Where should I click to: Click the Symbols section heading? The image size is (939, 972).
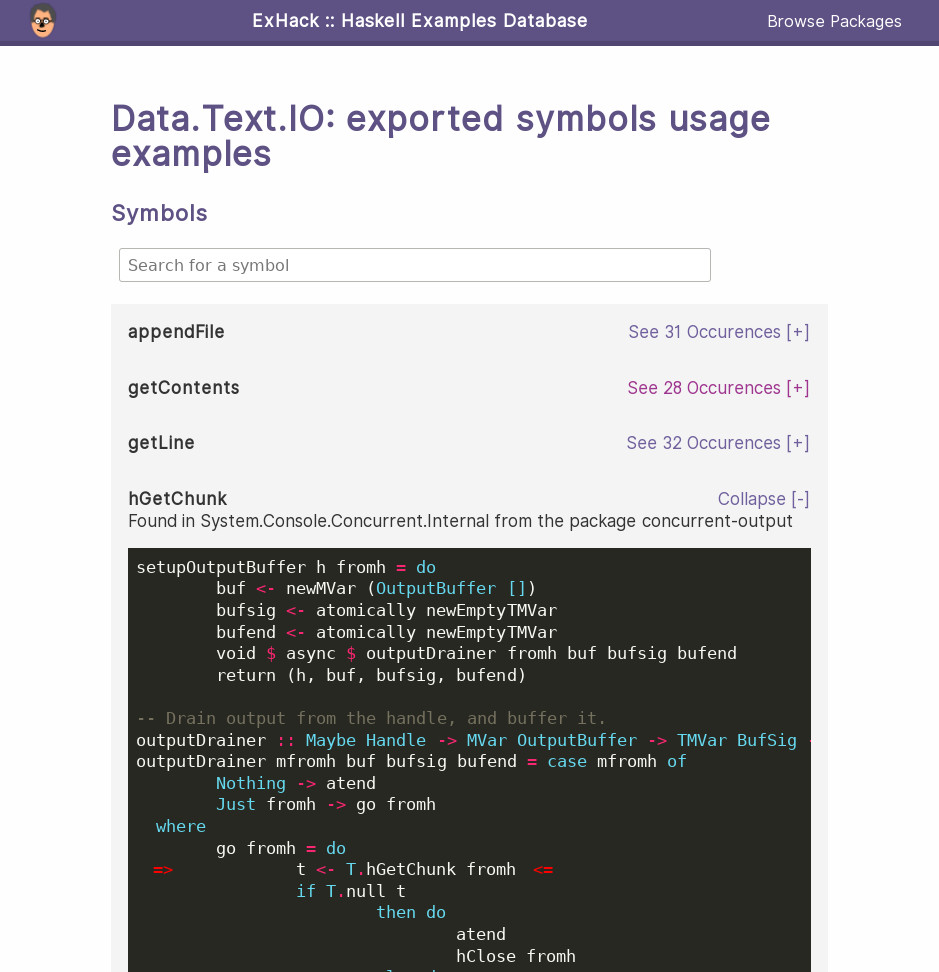(159, 213)
